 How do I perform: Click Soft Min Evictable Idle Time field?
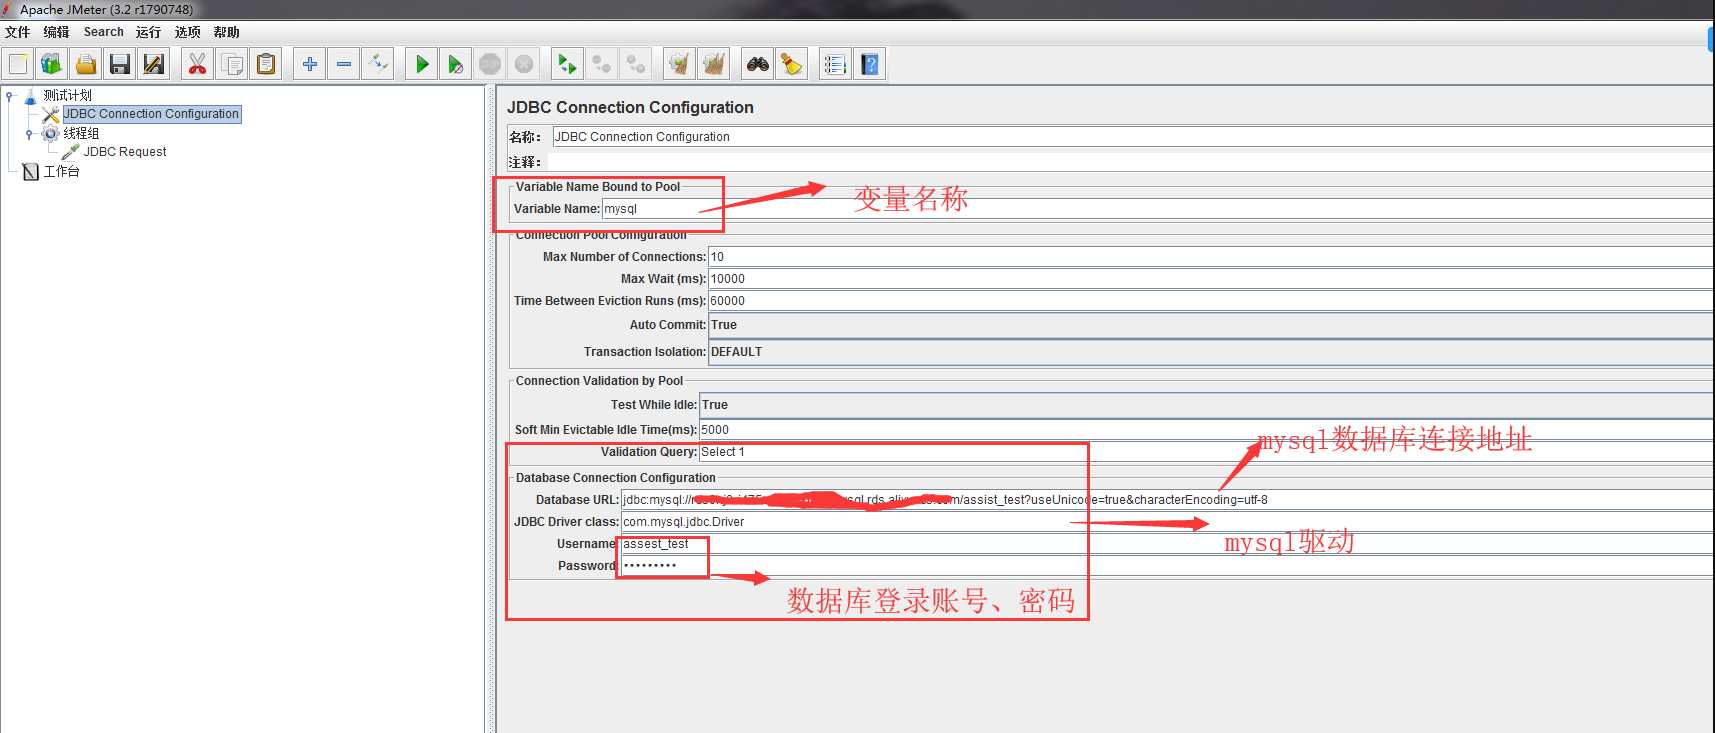click(x=1206, y=430)
